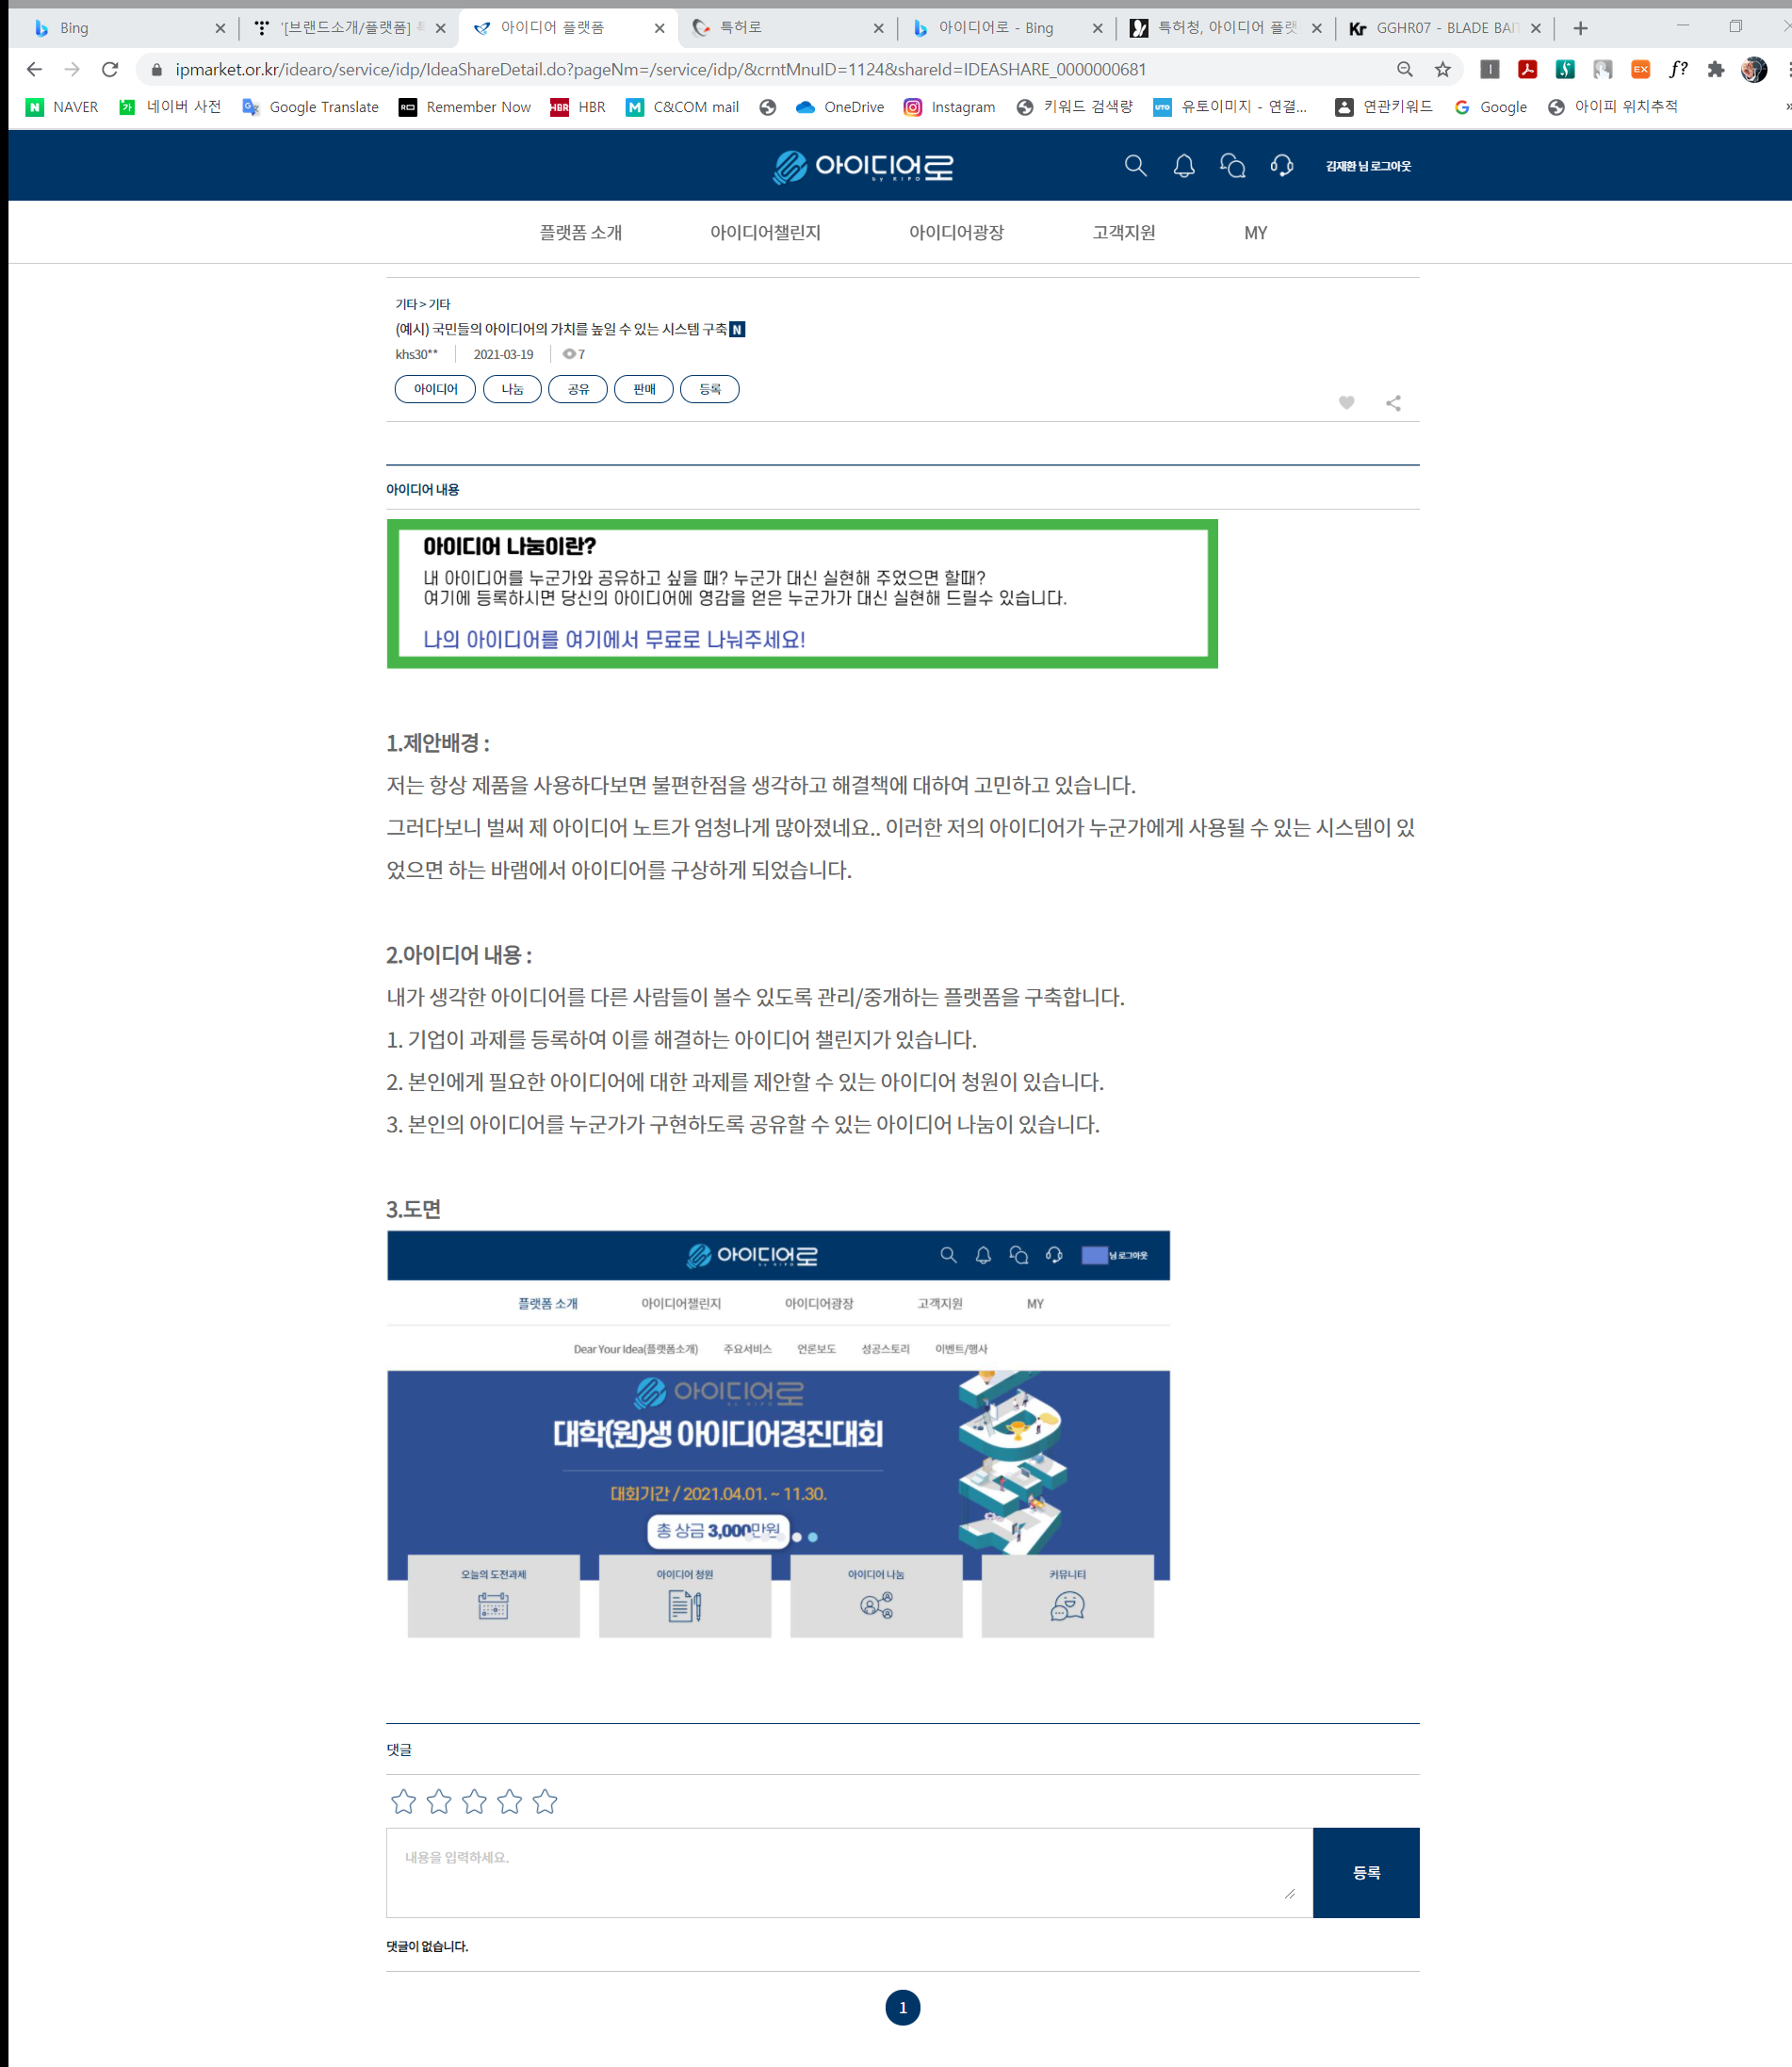
Task: Open Instagram bookmark
Action: tap(949, 107)
